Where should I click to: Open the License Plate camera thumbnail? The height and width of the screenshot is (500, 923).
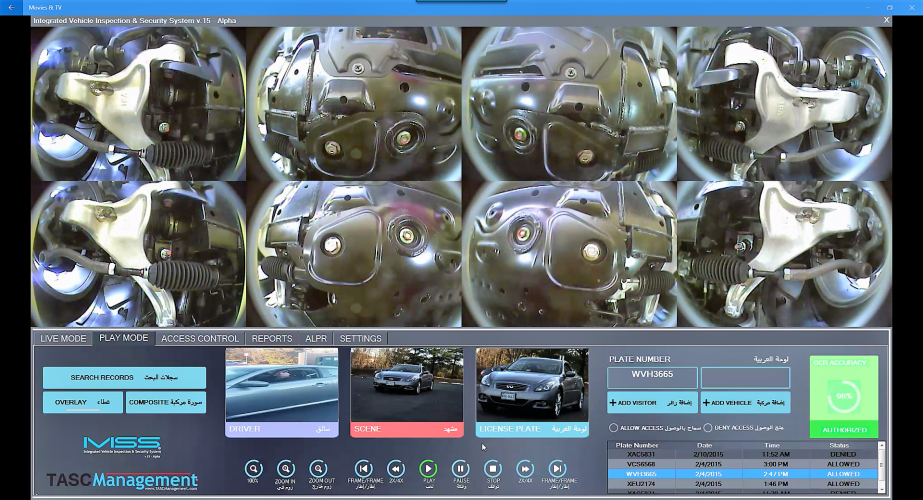click(x=532, y=392)
